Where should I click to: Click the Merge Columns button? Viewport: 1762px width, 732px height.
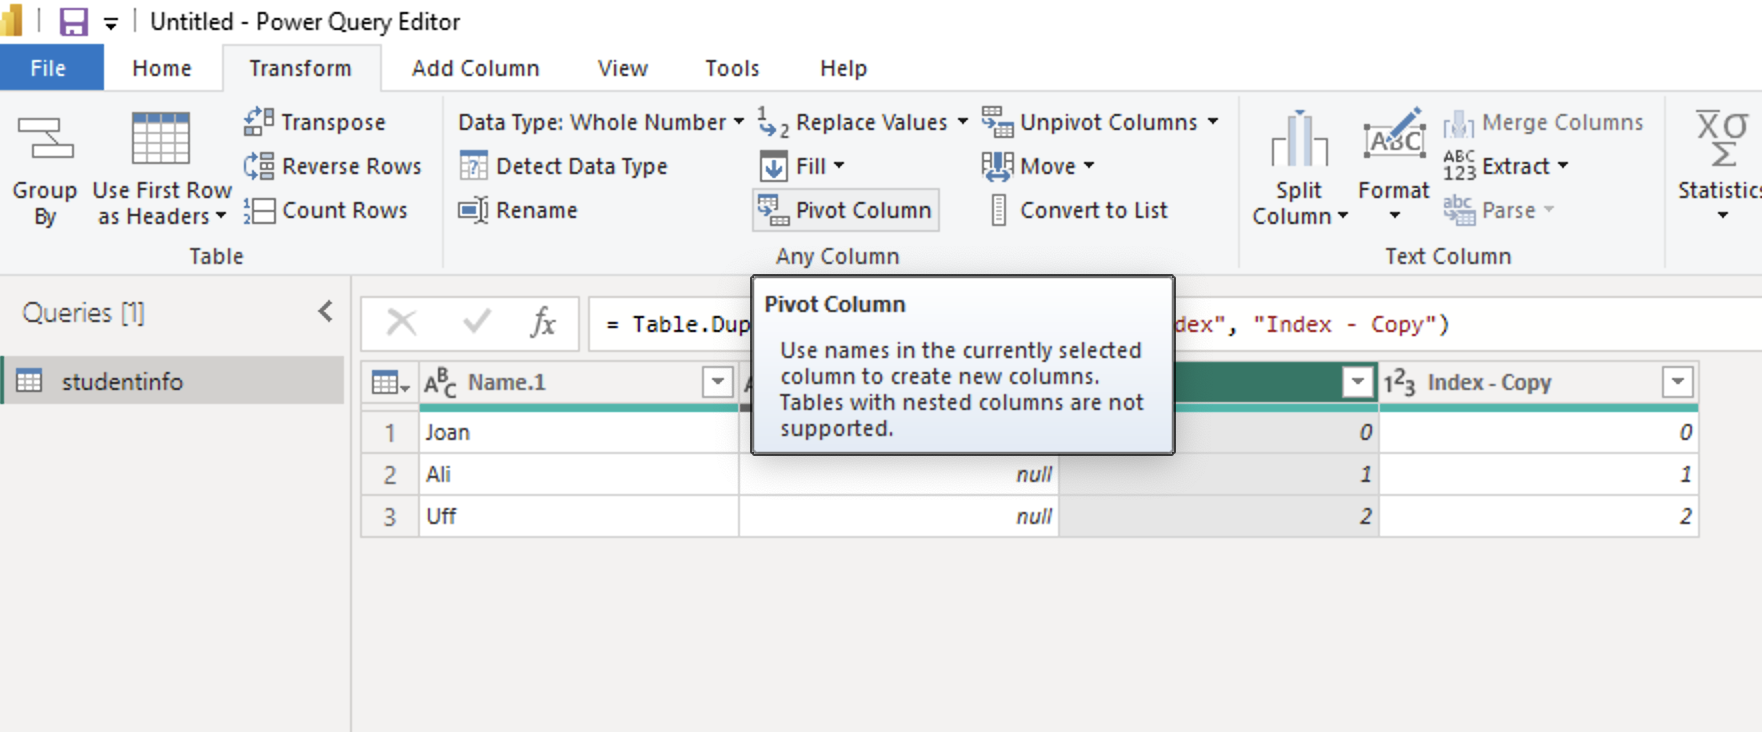coord(1543,122)
